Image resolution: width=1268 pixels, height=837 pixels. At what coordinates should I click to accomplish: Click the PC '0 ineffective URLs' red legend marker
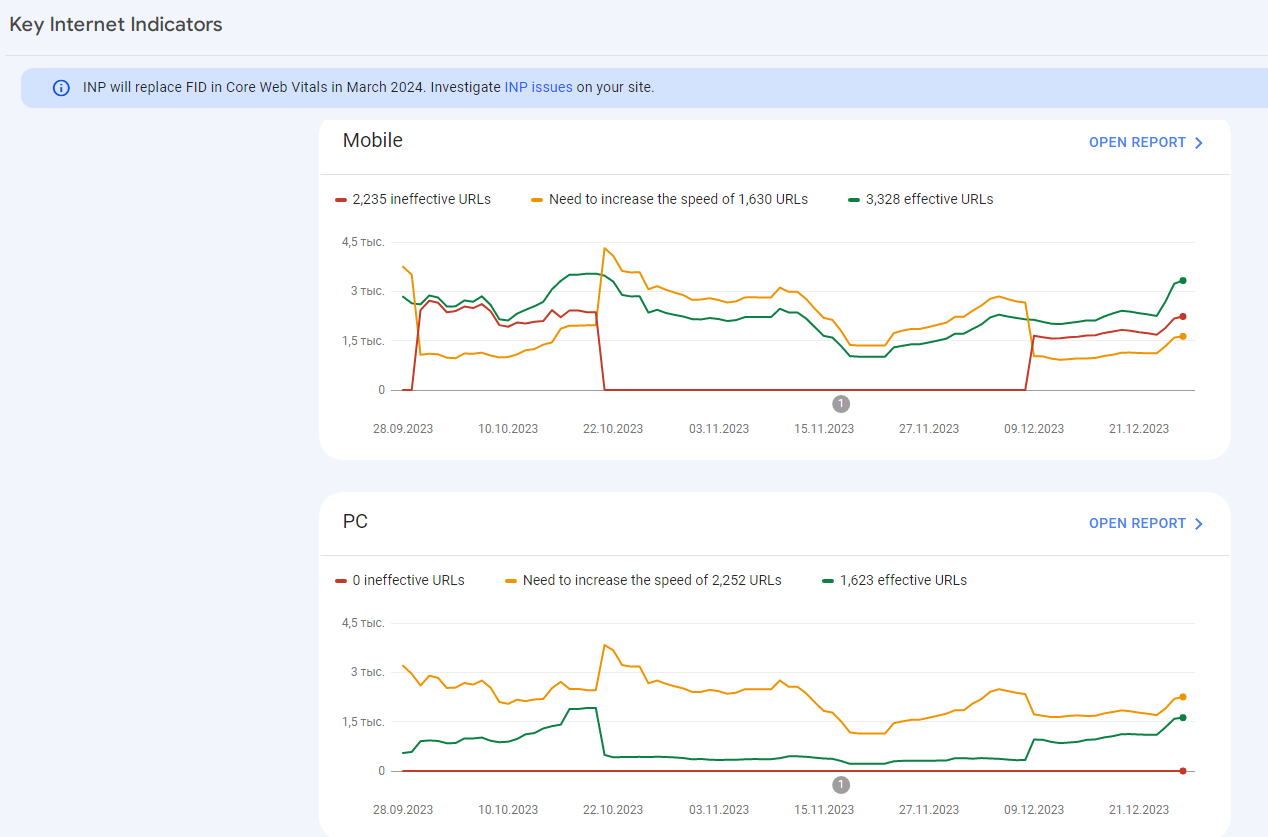[x=341, y=580]
